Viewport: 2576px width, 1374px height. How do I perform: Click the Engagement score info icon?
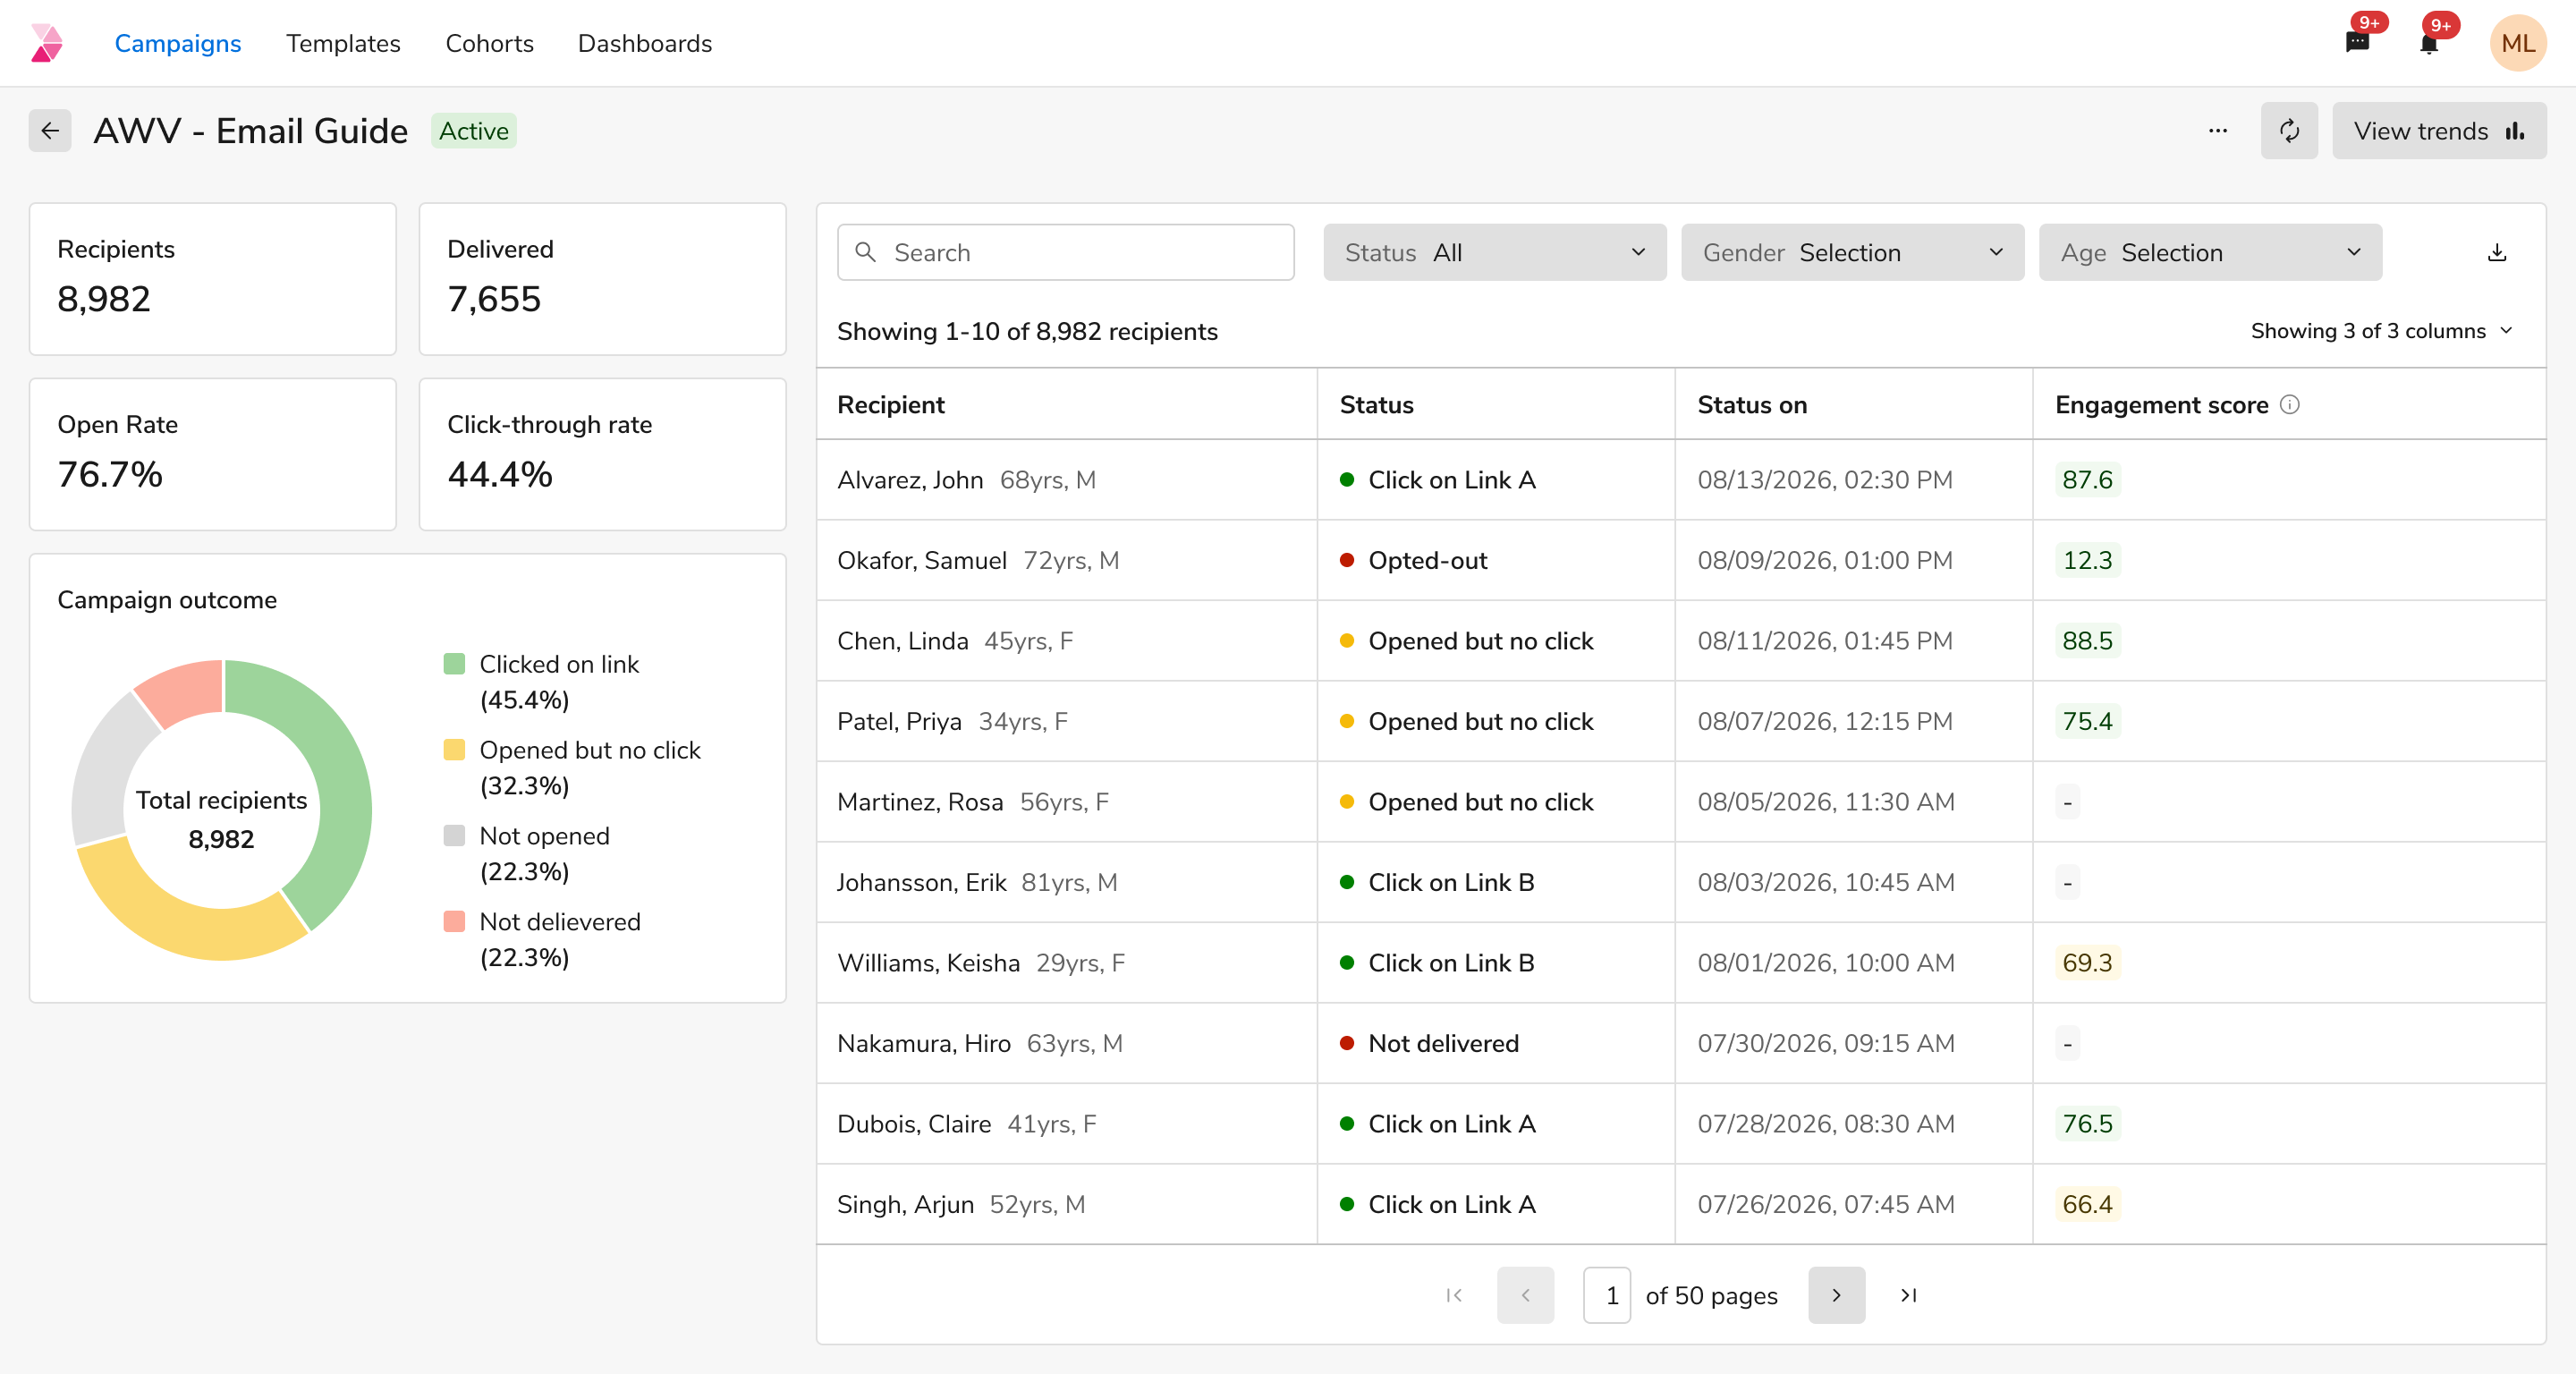(2290, 404)
